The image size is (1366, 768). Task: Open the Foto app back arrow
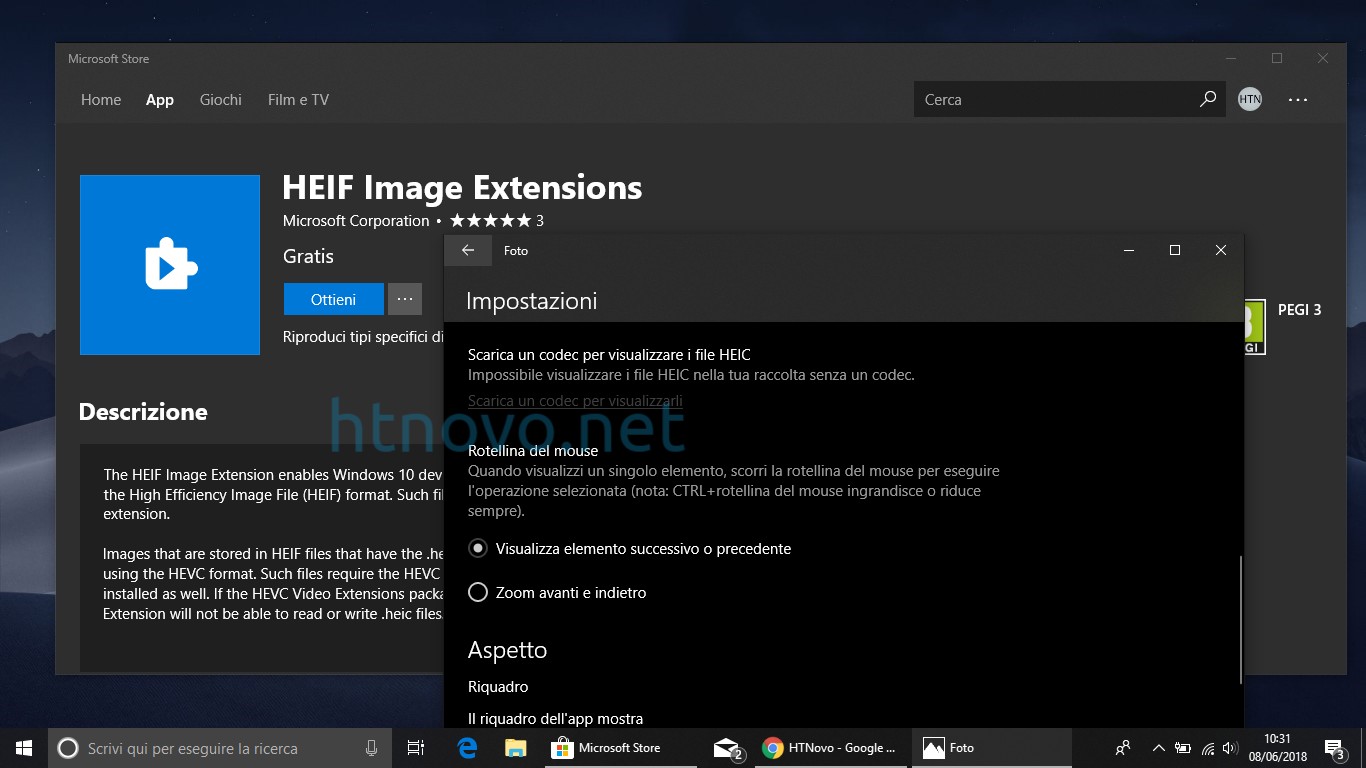[468, 250]
